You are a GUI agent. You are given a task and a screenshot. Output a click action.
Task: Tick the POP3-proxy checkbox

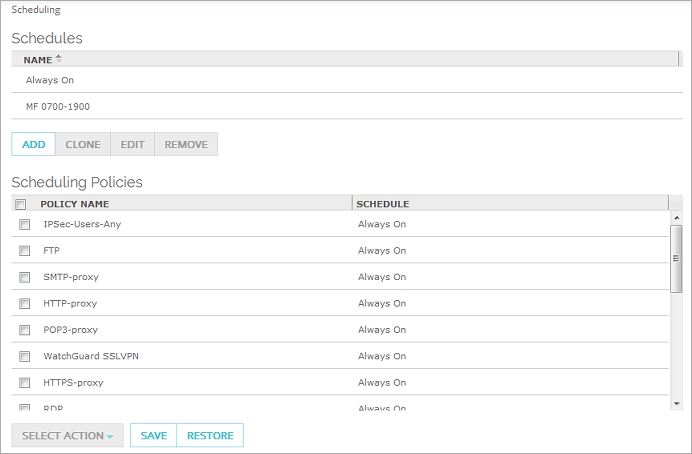coord(25,330)
